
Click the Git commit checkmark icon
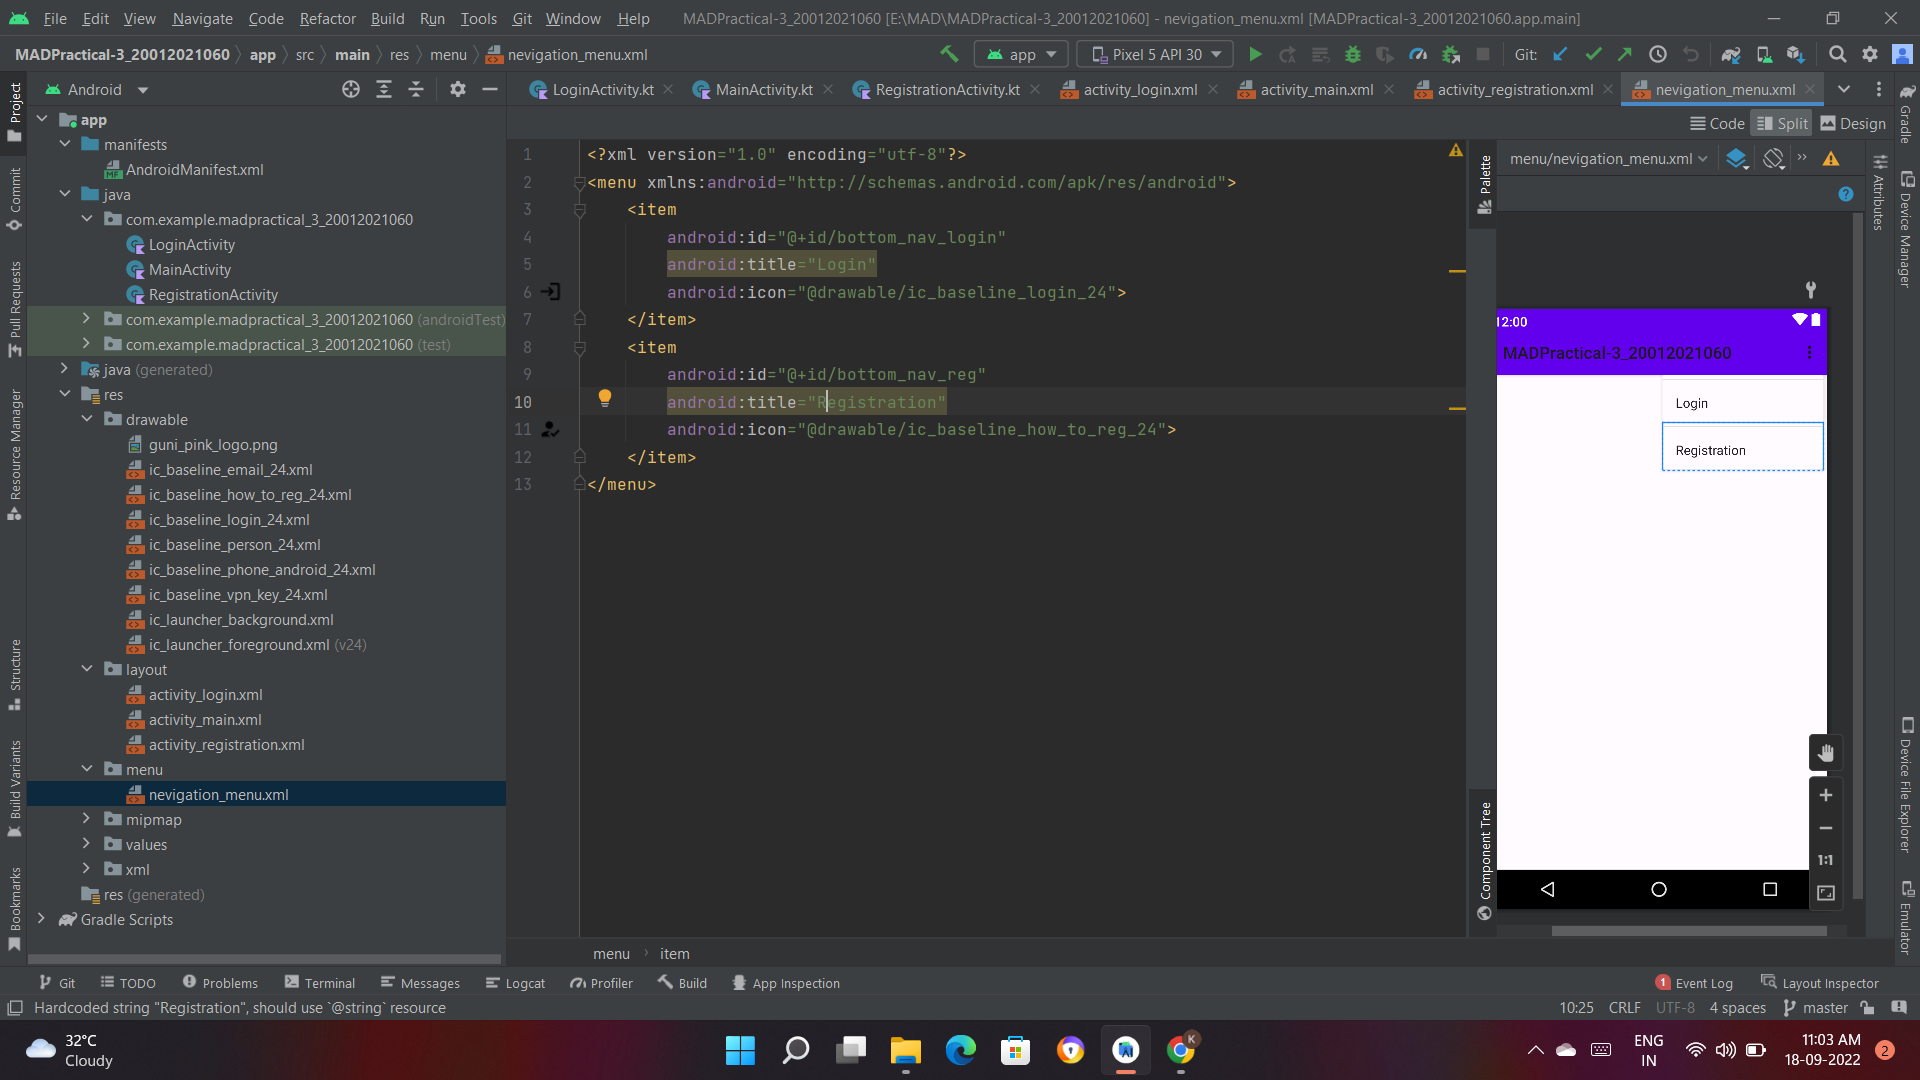click(1593, 54)
